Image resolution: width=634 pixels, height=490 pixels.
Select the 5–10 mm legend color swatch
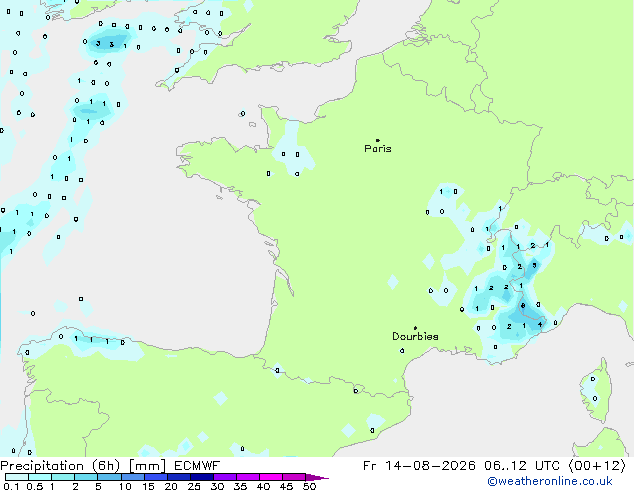(x=110, y=477)
